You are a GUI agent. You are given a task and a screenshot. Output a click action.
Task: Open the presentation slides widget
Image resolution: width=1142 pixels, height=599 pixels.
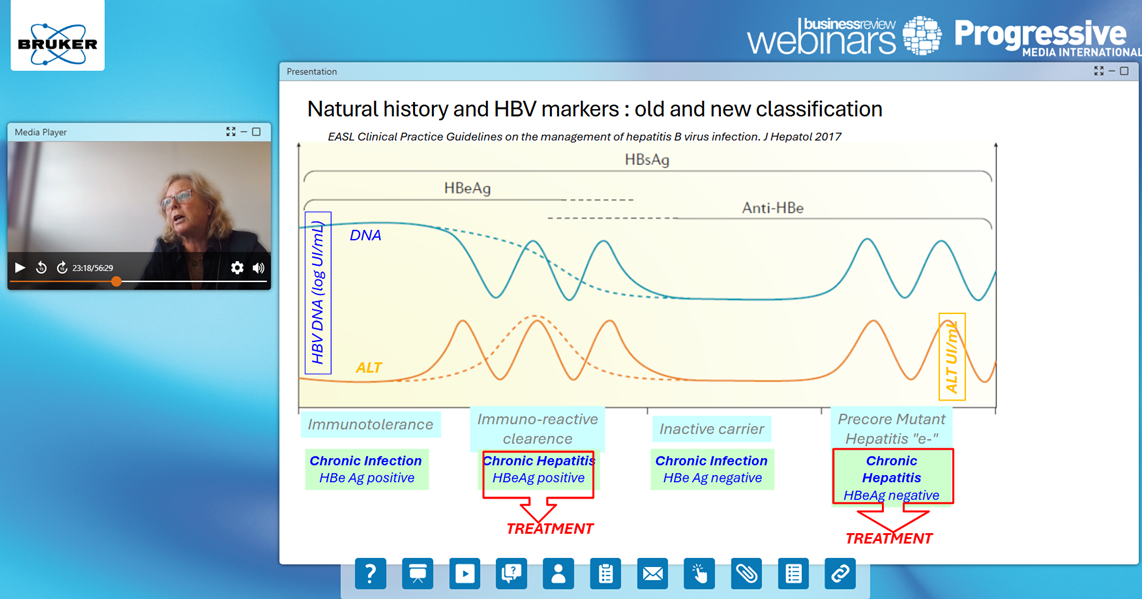417,574
